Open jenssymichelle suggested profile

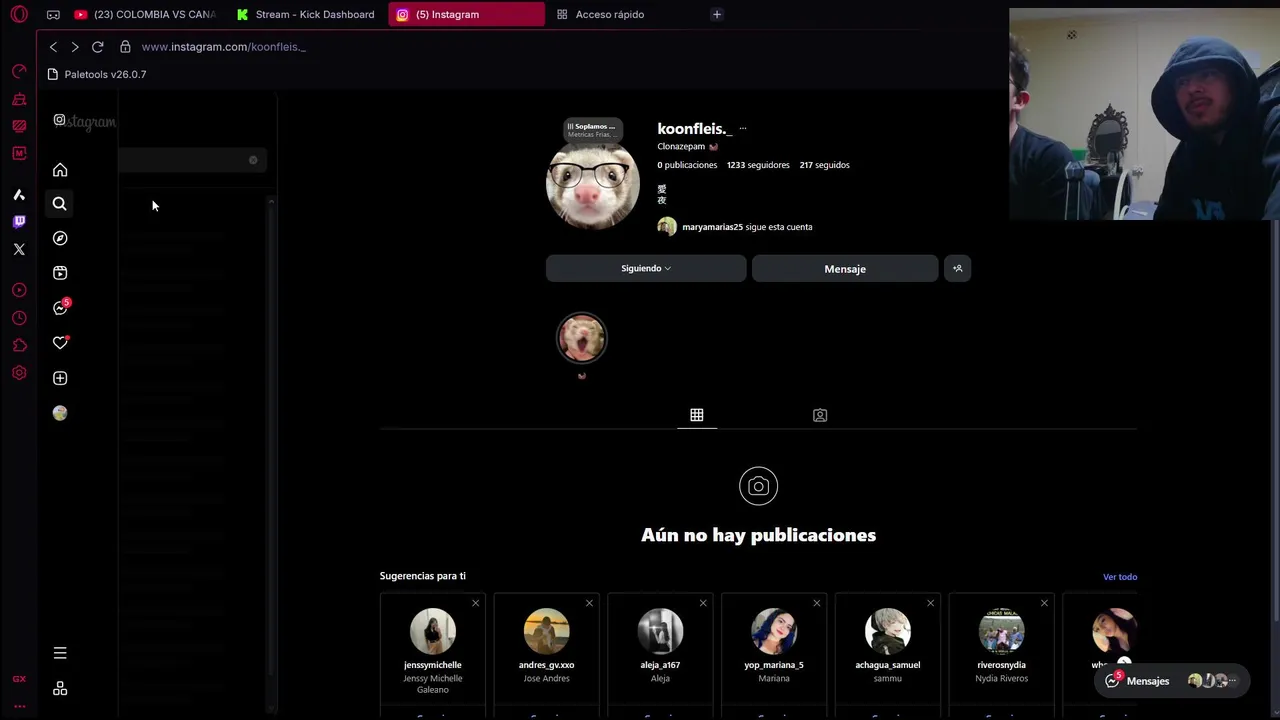click(x=433, y=665)
